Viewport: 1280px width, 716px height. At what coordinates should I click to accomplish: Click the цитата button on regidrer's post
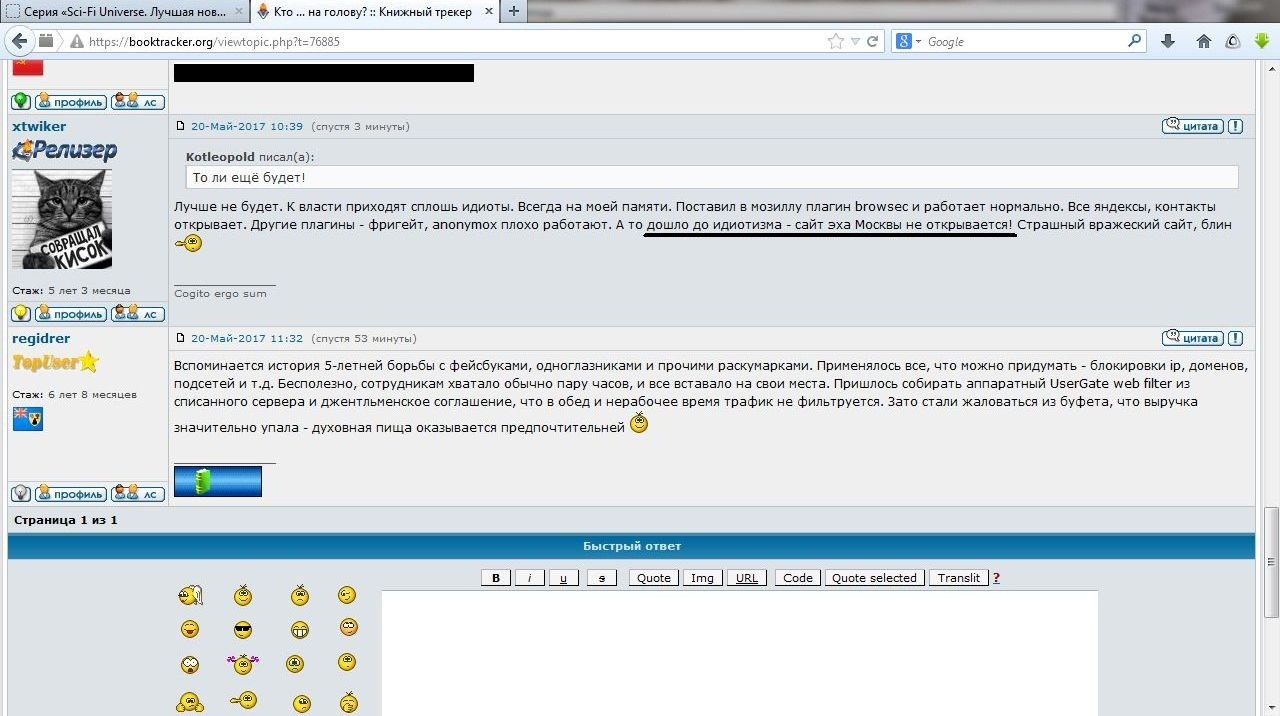(1192, 338)
